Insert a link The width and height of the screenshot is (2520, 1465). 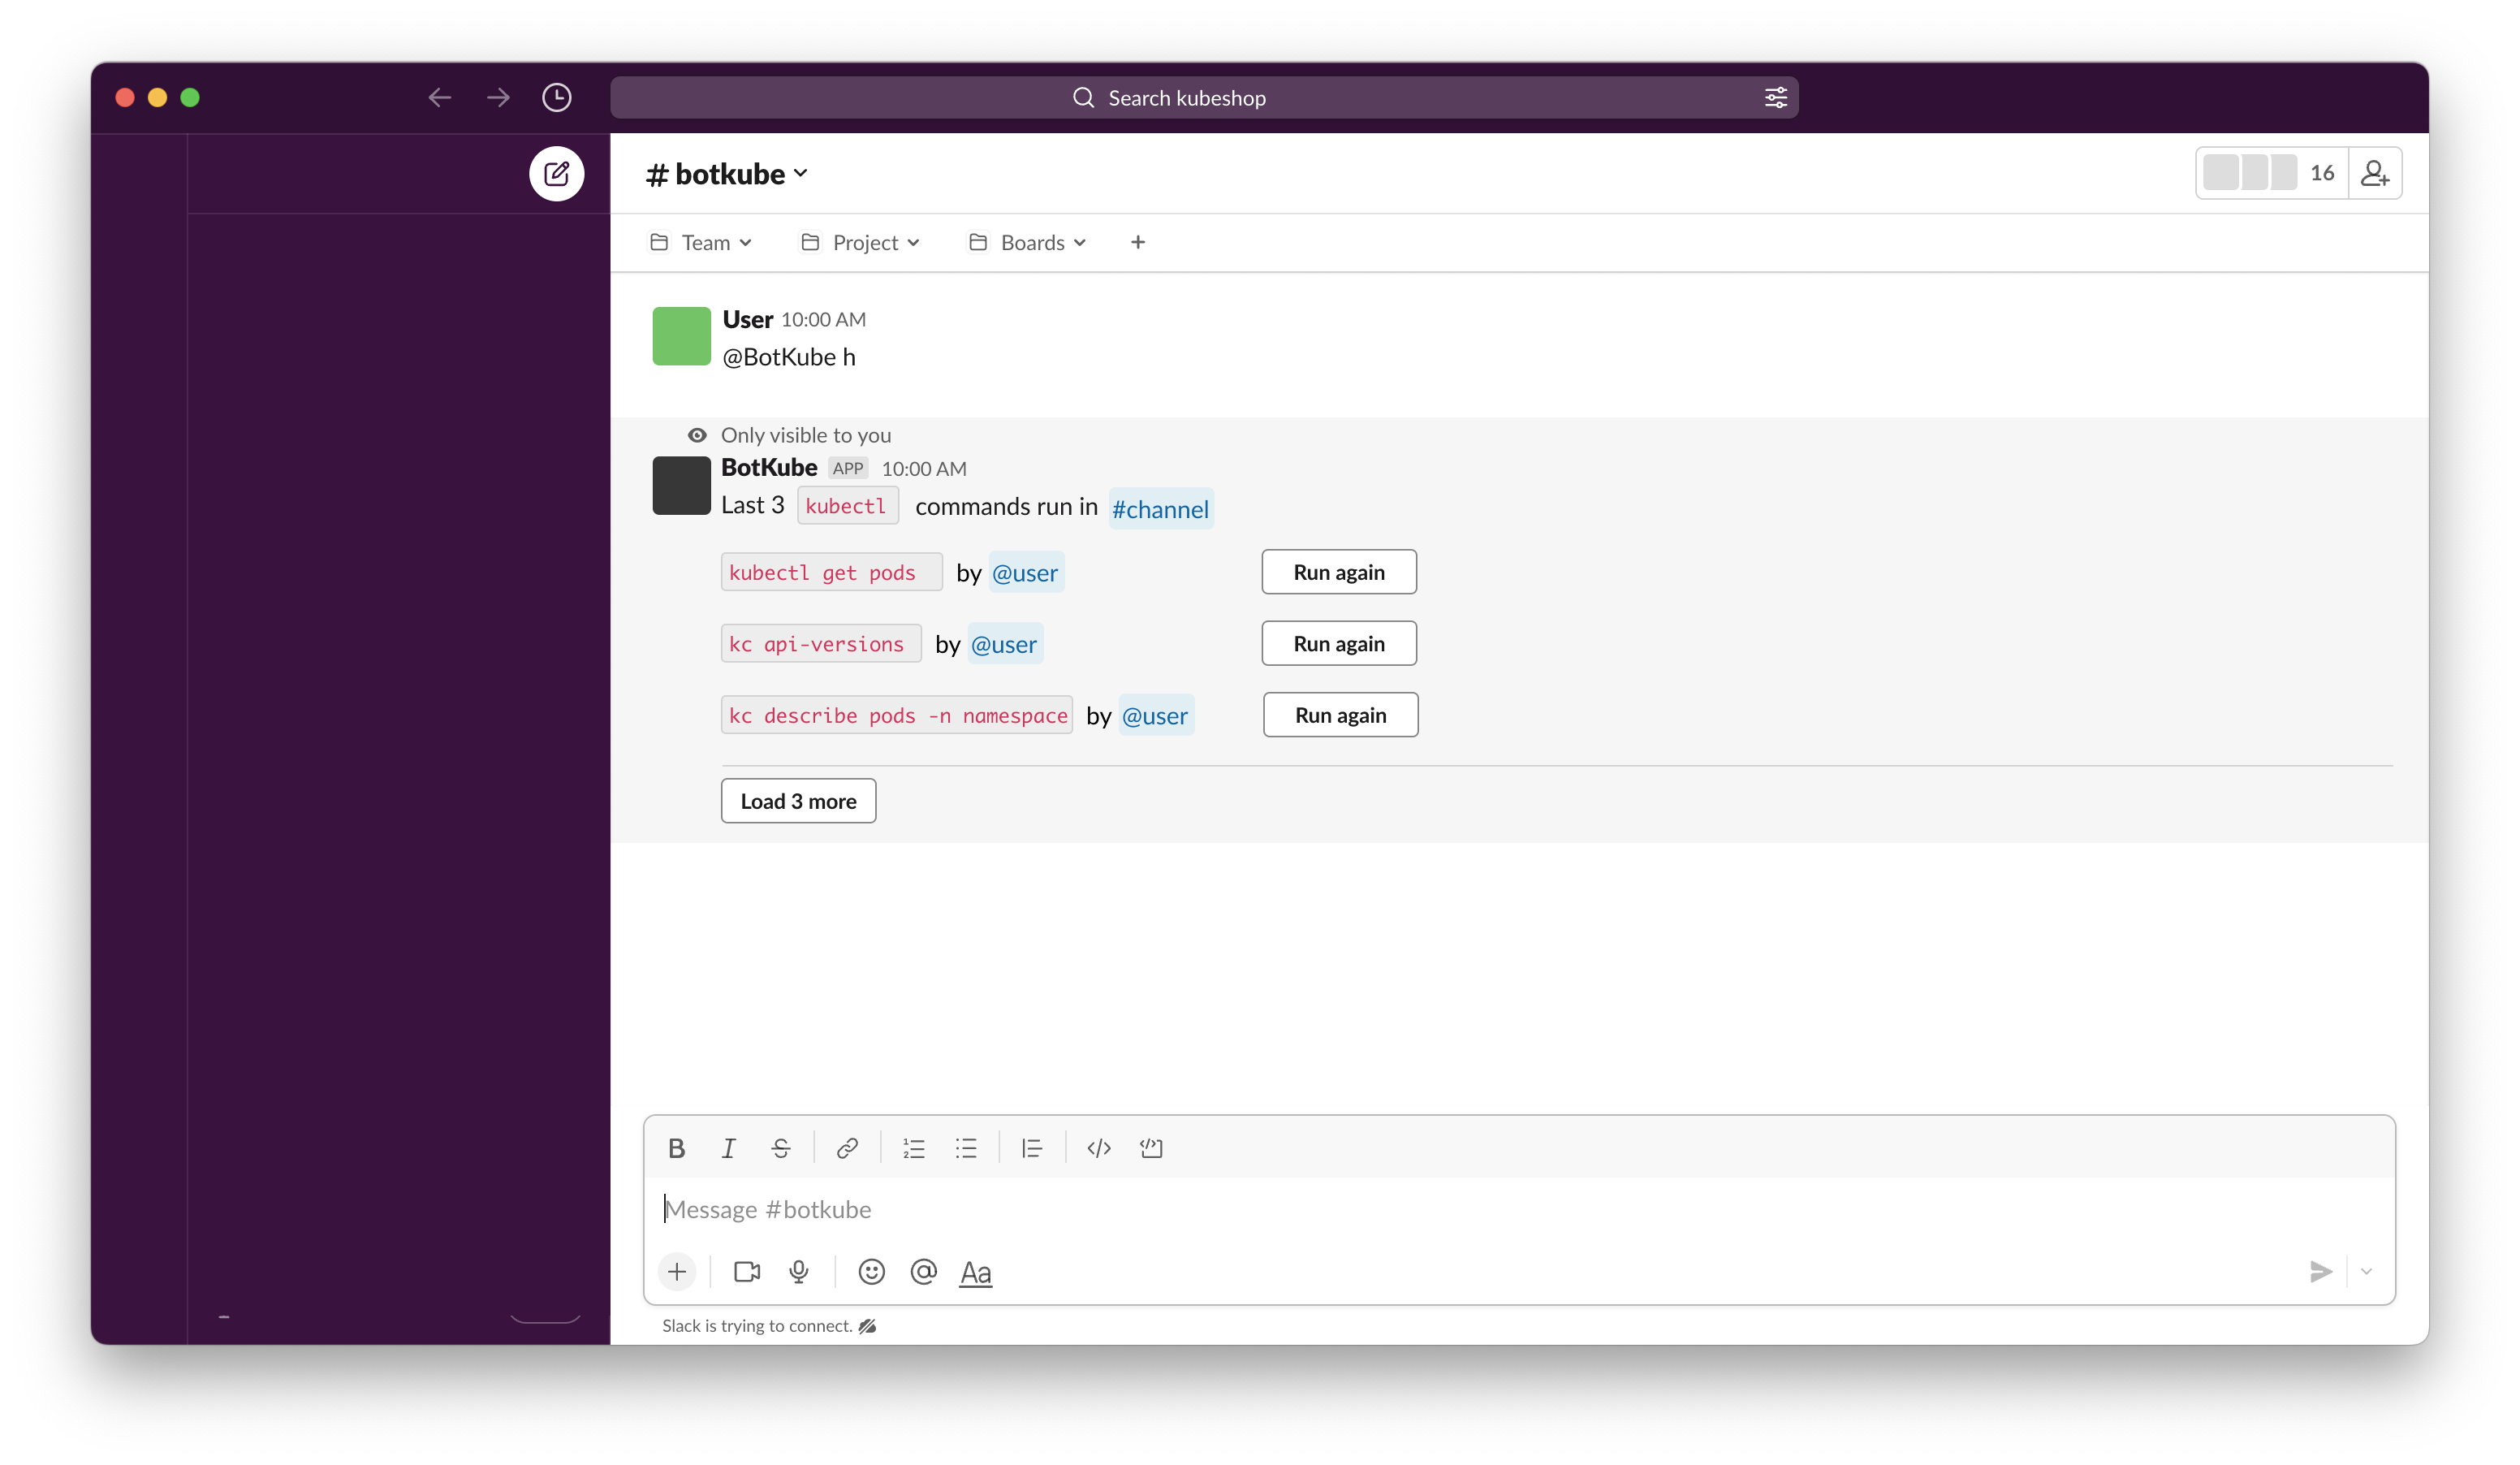click(847, 1148)
